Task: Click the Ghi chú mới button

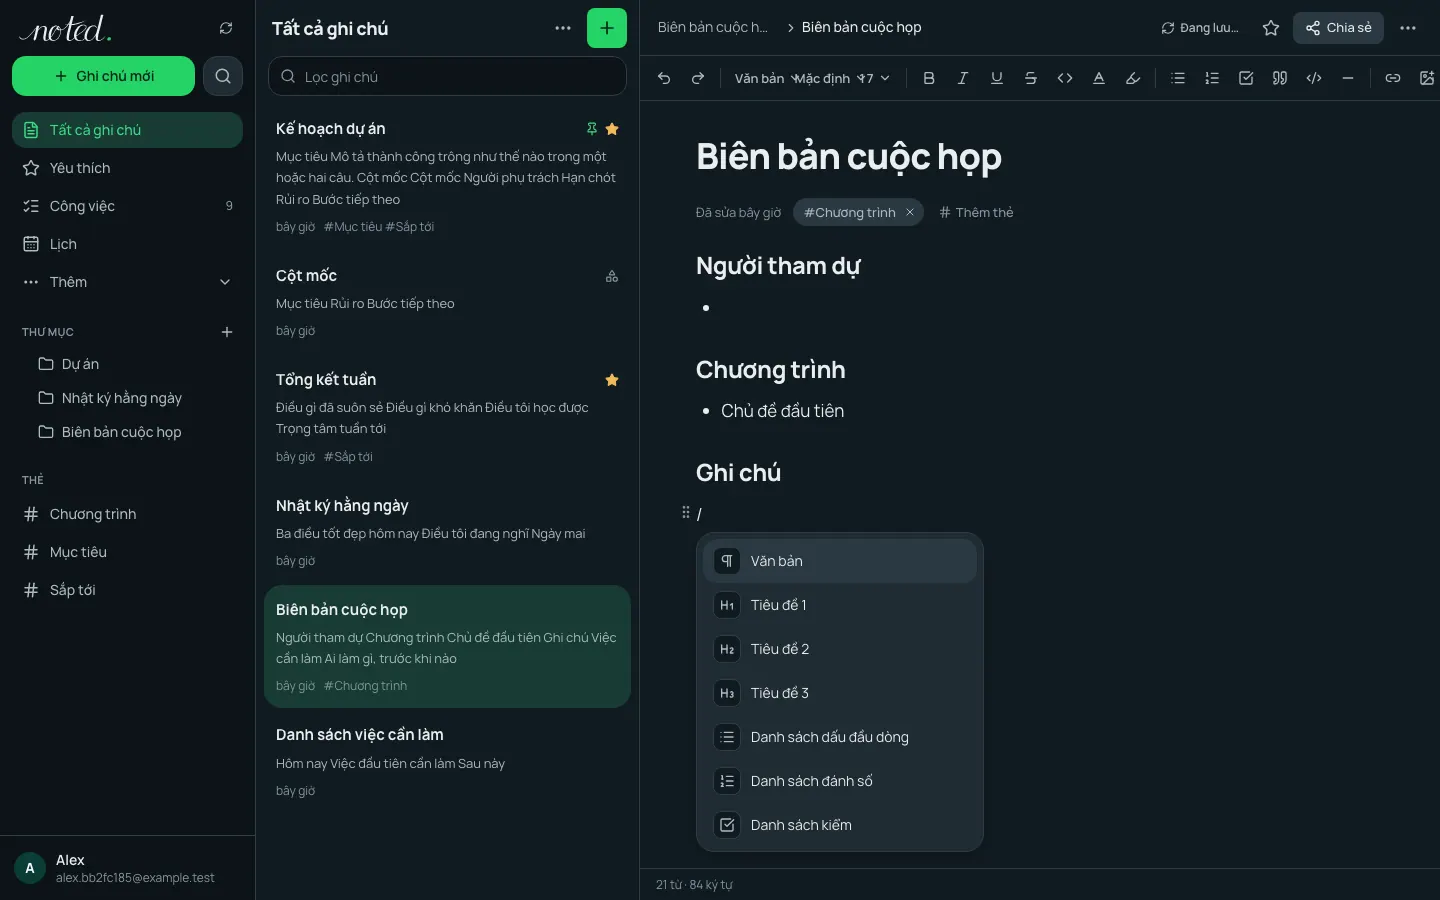Action: (x=104, y=76)
